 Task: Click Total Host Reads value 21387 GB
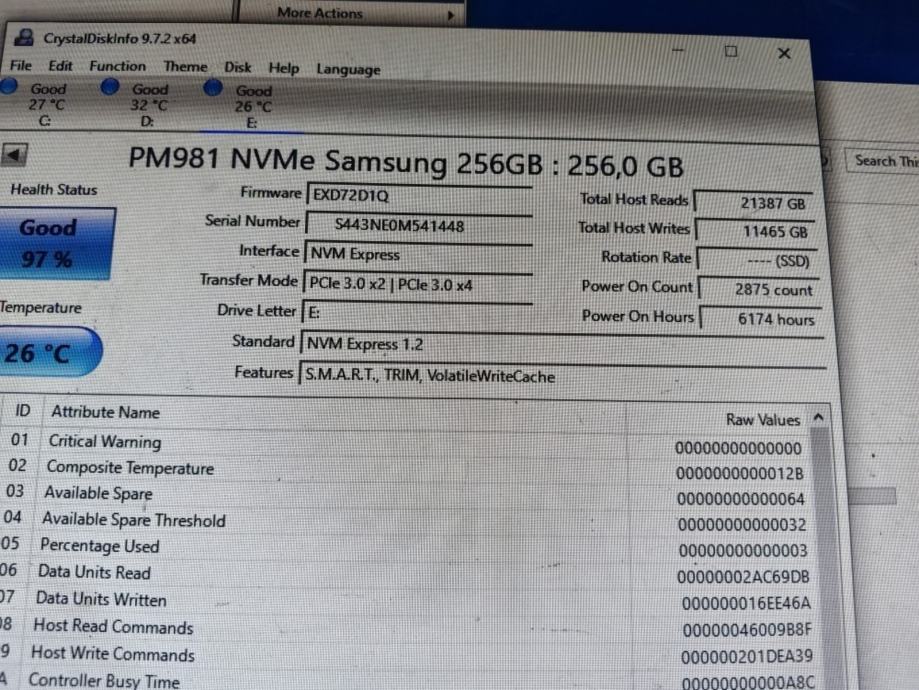[x=753, y=203]
